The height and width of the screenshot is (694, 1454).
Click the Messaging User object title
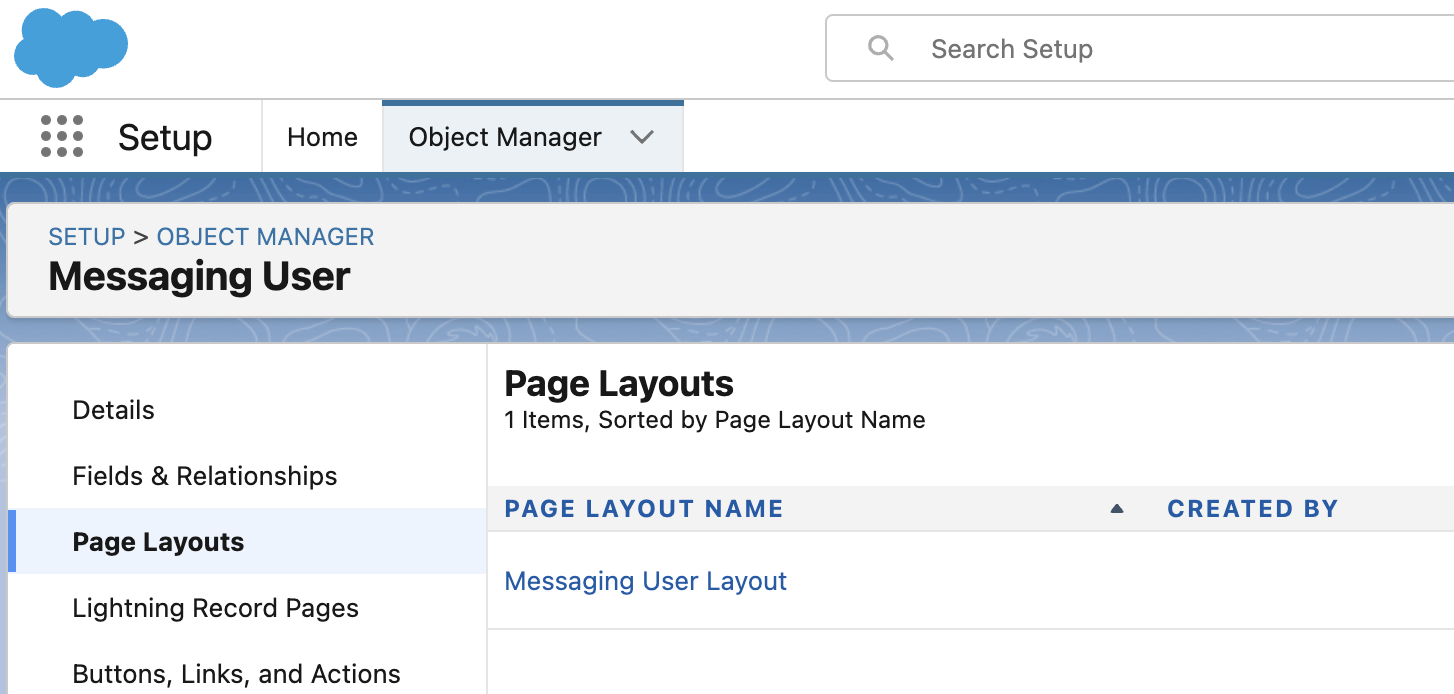[x=200, y=277]
